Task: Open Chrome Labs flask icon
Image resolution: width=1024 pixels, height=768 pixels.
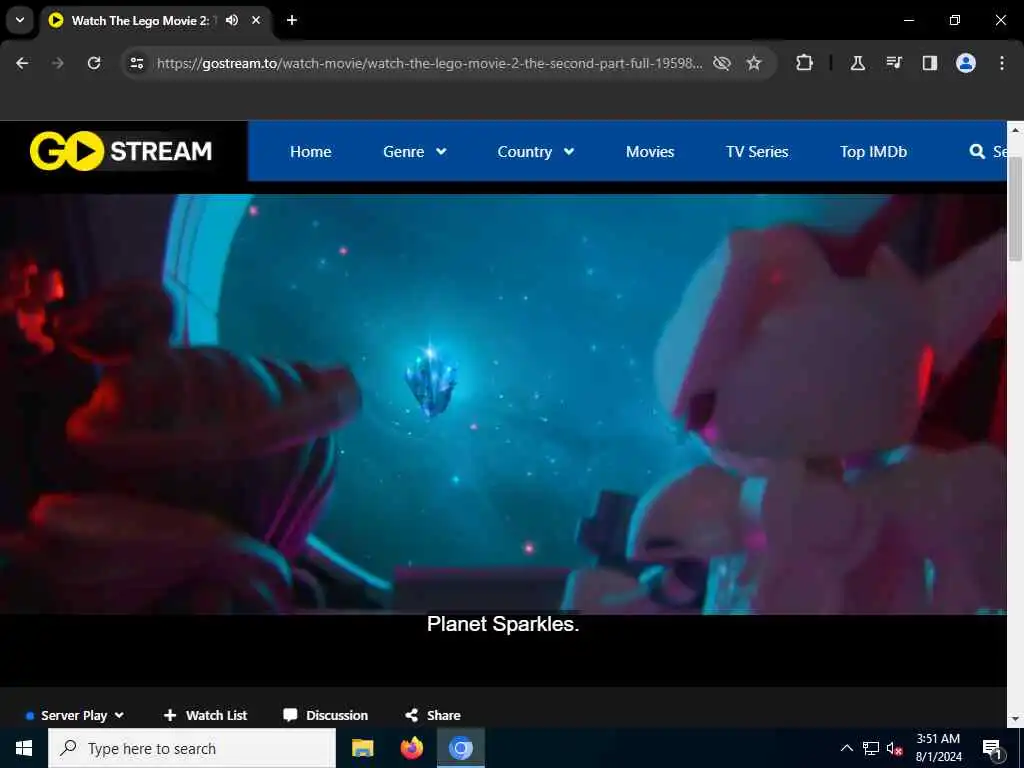Action: tap(857, 63)
